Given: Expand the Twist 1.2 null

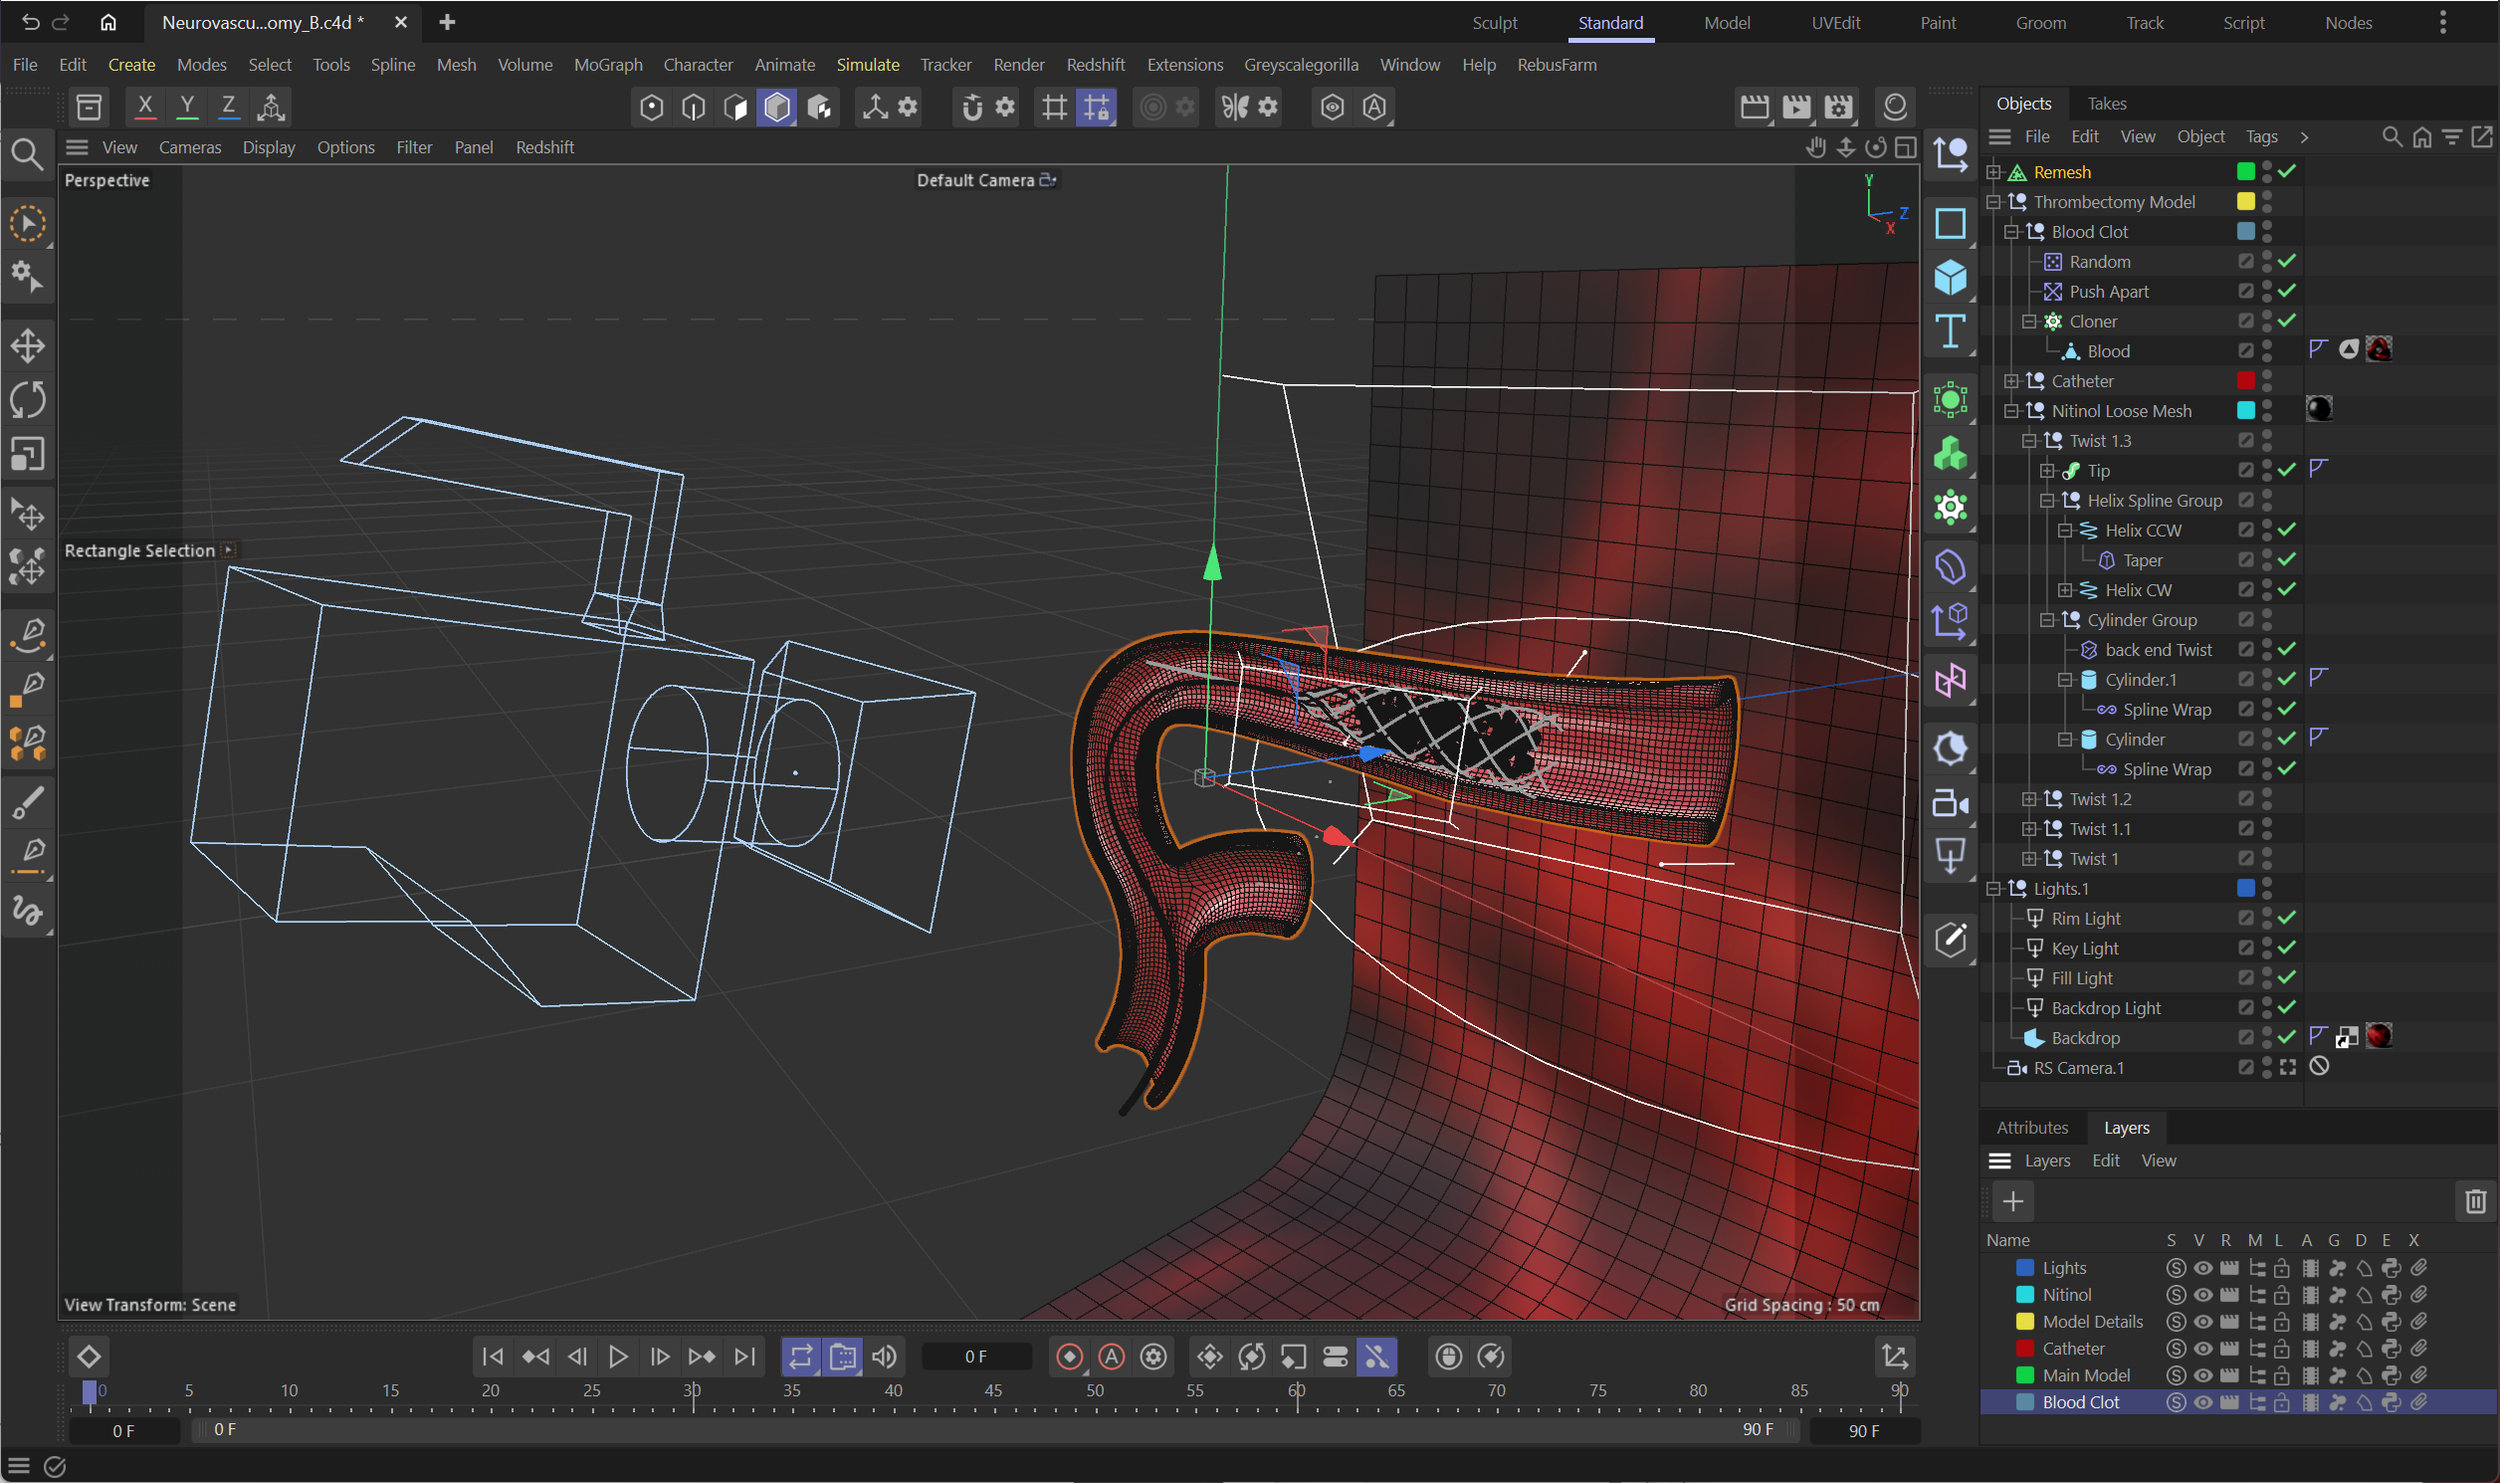Looking at the screenshot, I should click(2030, 799).
